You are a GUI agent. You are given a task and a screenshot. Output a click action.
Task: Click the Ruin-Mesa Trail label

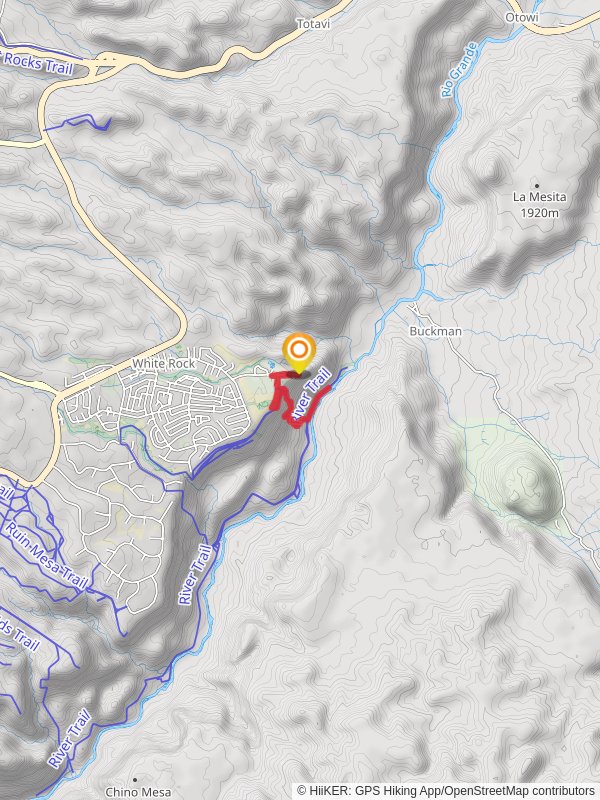coord(46,555)
